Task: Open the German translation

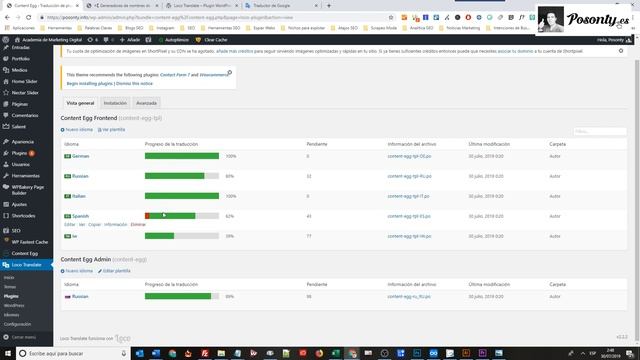Action: pyautogui.click(x=80, y=156)
